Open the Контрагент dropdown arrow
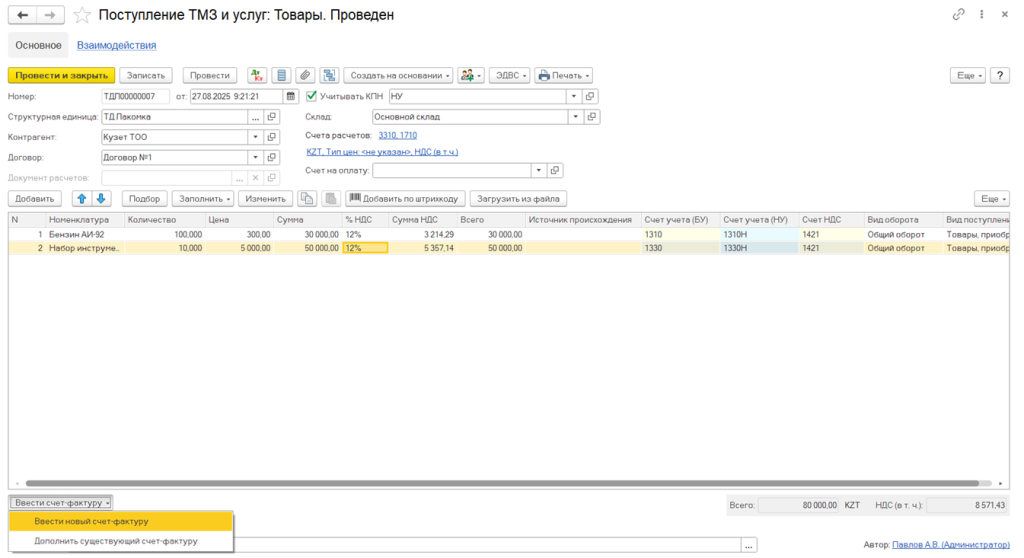This screenshot has height=558, width=1024. click(x=255, y=137)
